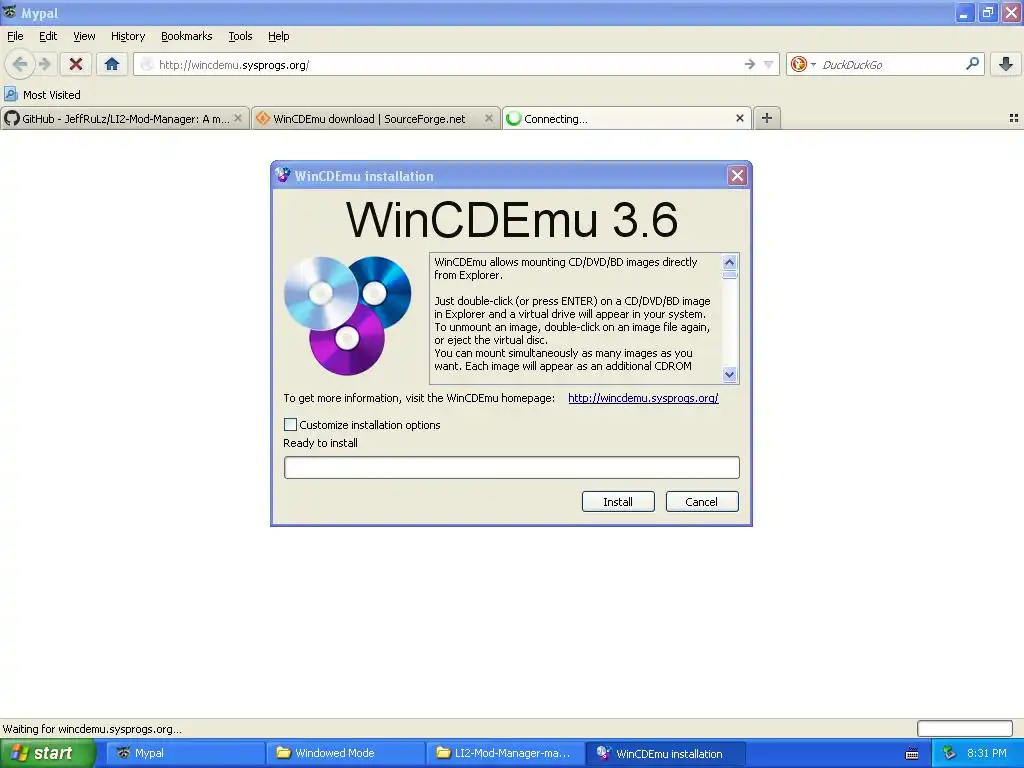Click the search magnifier icon
1024x768 pixels.
[x=972, y=63]
